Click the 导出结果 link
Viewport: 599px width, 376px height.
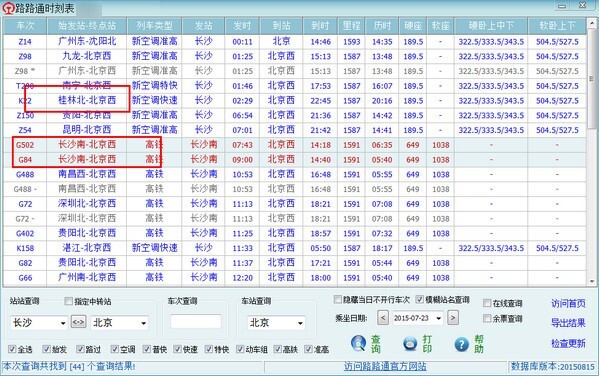tap(568, 323)
